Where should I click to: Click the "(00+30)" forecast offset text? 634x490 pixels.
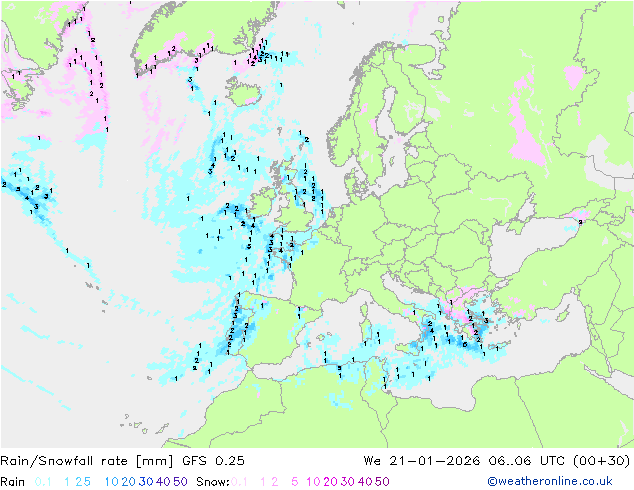tap(602, 461)
